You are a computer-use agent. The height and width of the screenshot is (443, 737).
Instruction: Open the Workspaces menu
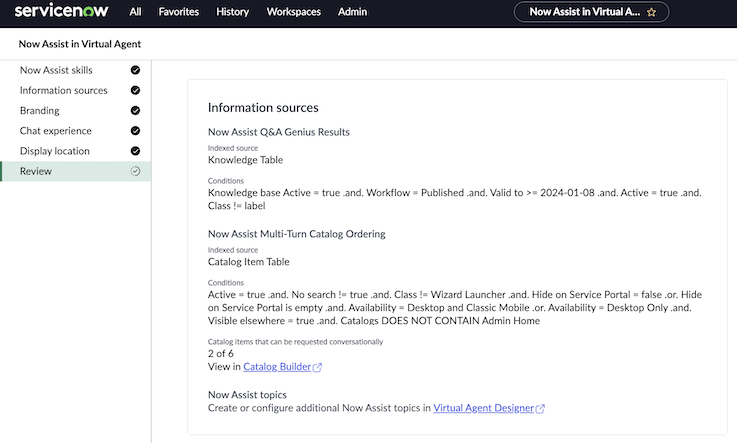click(x=294, y=12)
